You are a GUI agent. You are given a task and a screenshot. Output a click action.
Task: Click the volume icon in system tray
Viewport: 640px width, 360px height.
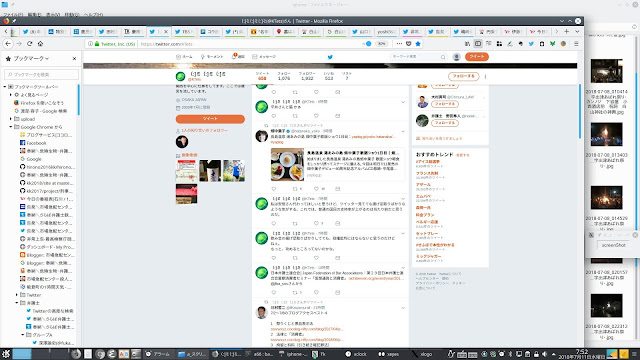click(544, 354)
